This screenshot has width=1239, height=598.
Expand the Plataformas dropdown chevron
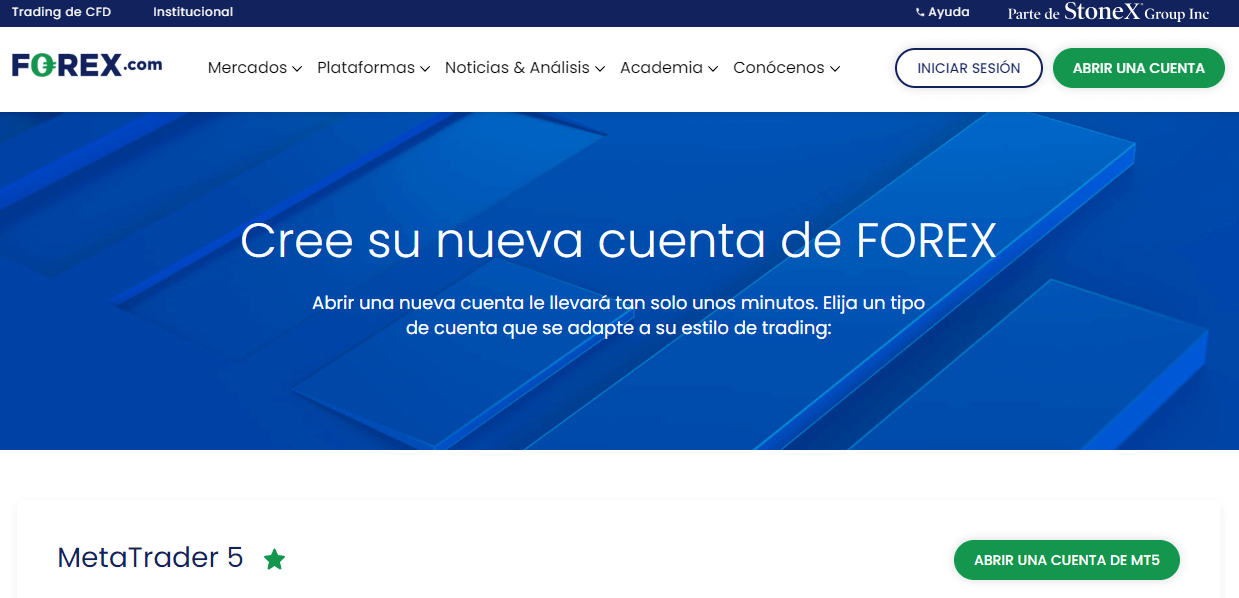click(x=425, y=69)
